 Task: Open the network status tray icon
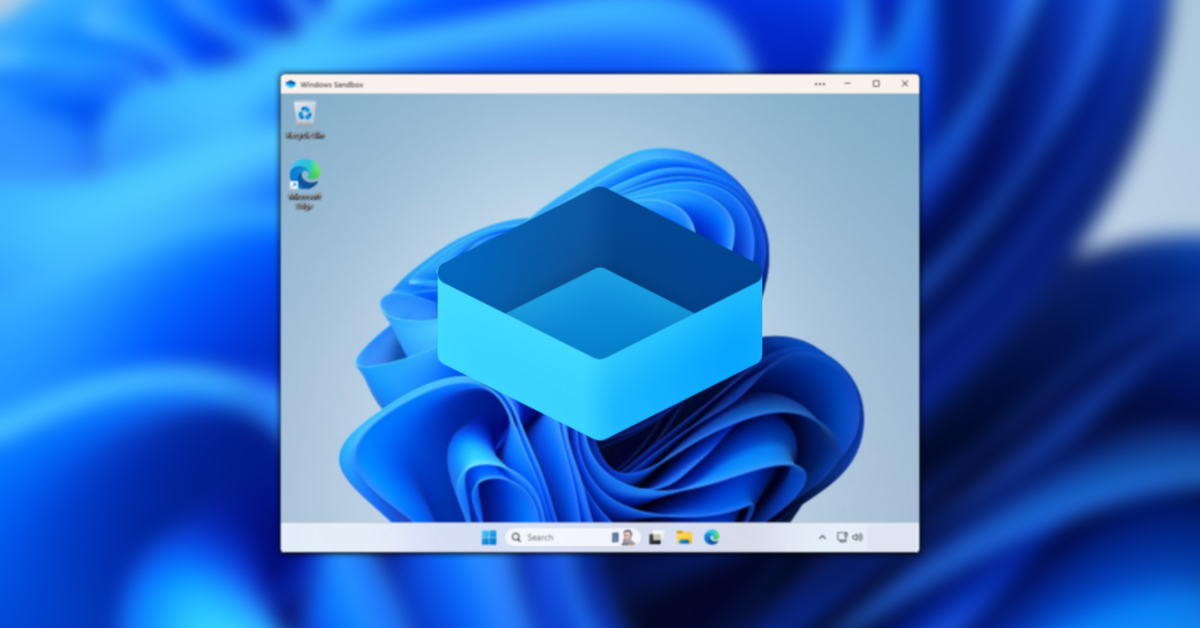[842, 537]
